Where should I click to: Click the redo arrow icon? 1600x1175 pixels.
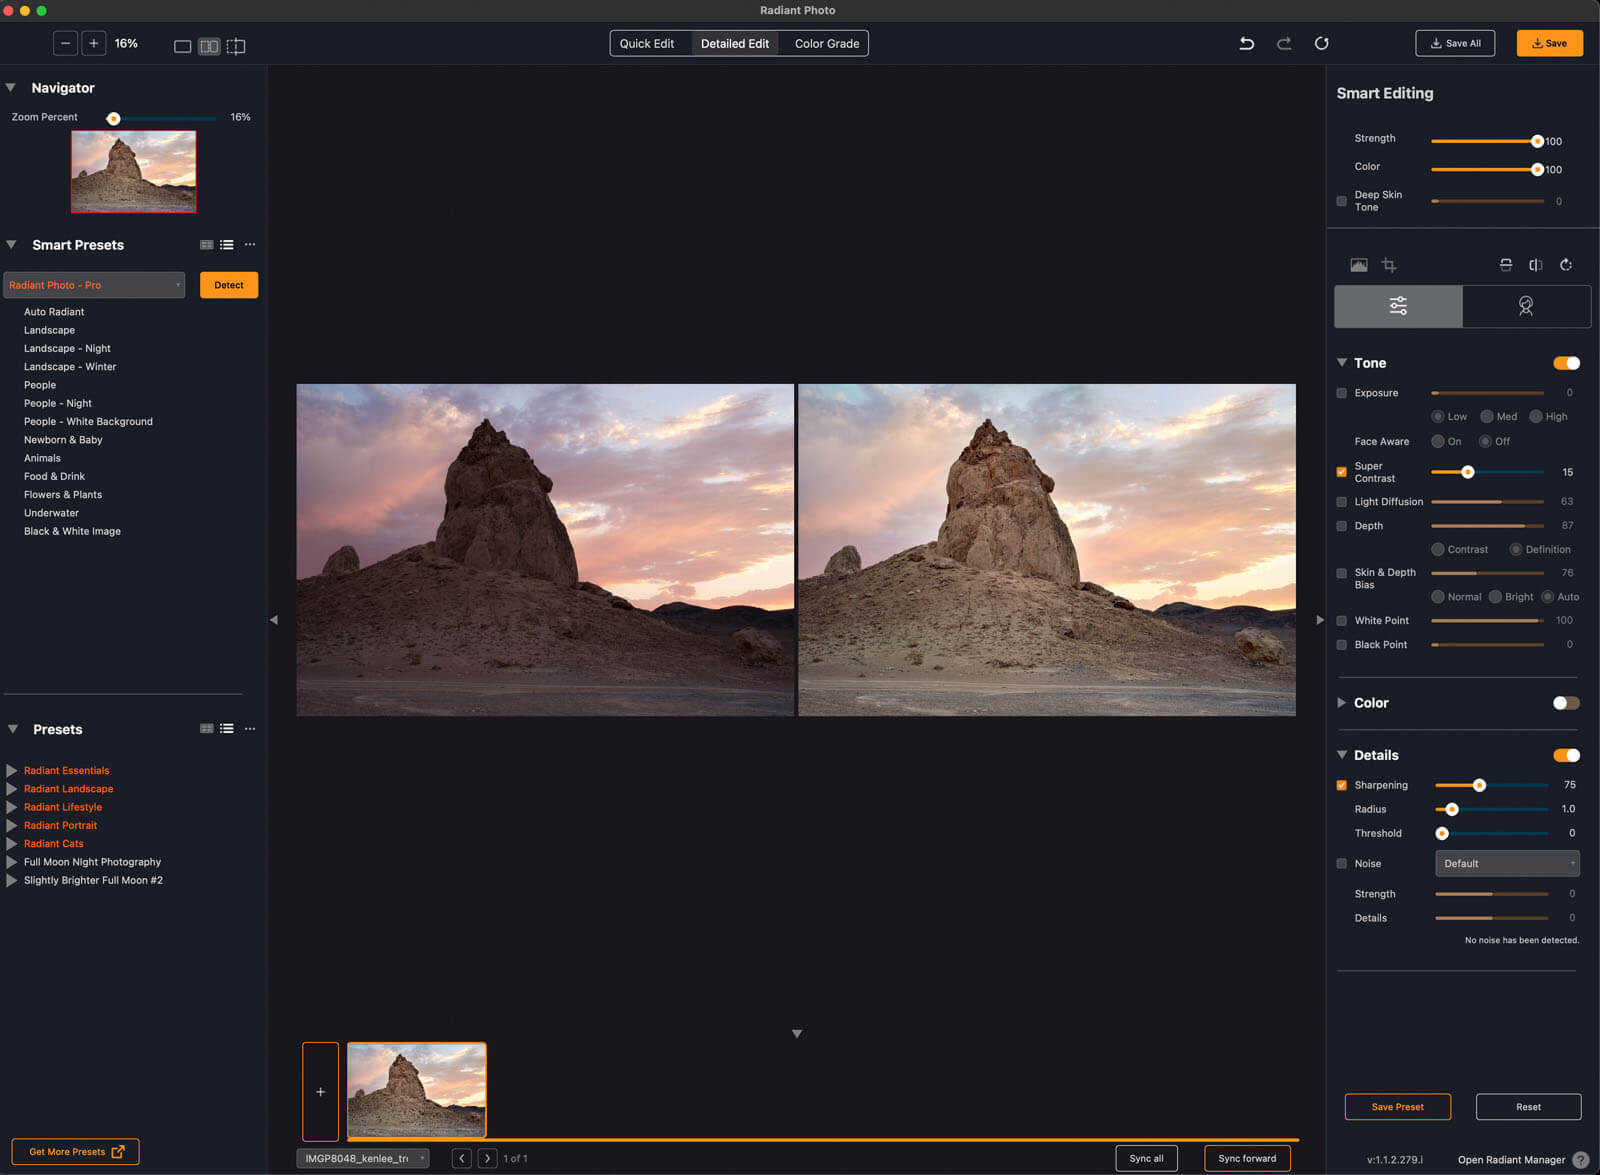click(x=1284, y=43)
